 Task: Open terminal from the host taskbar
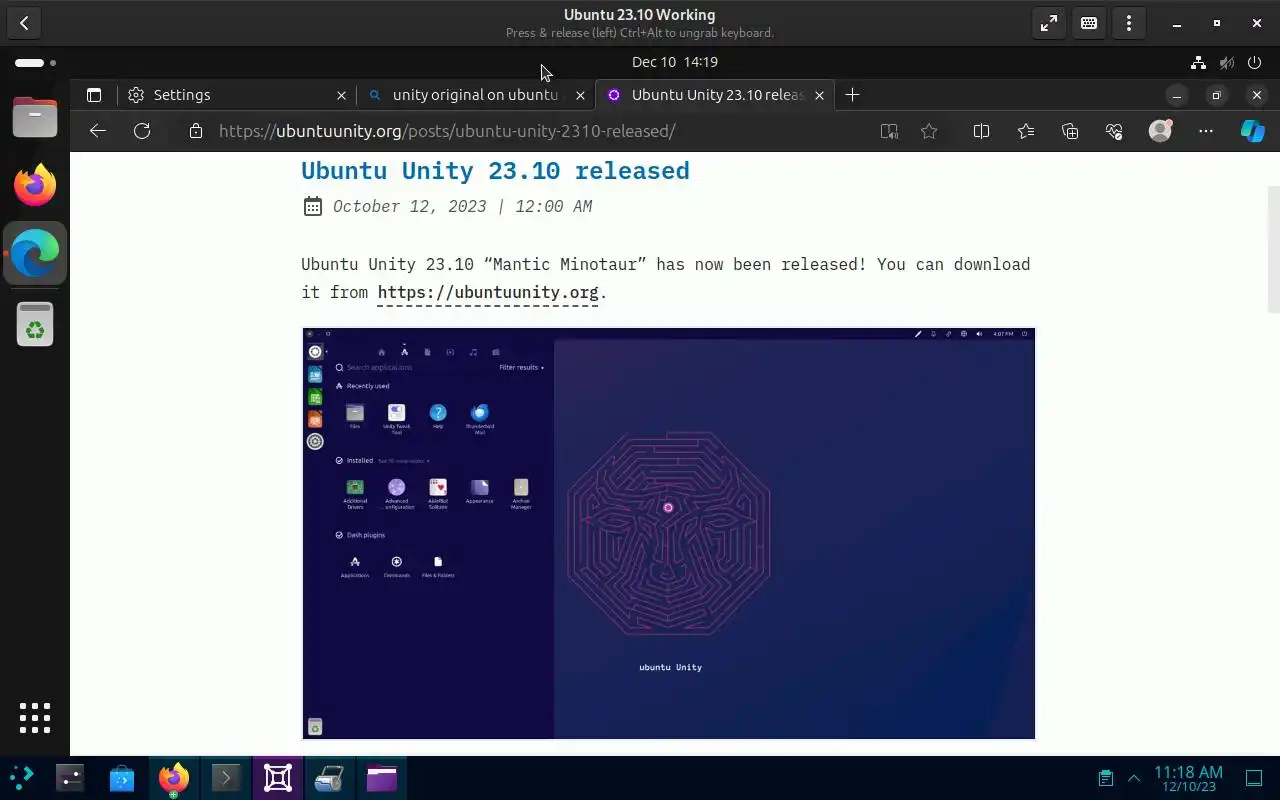coord(226,778)
